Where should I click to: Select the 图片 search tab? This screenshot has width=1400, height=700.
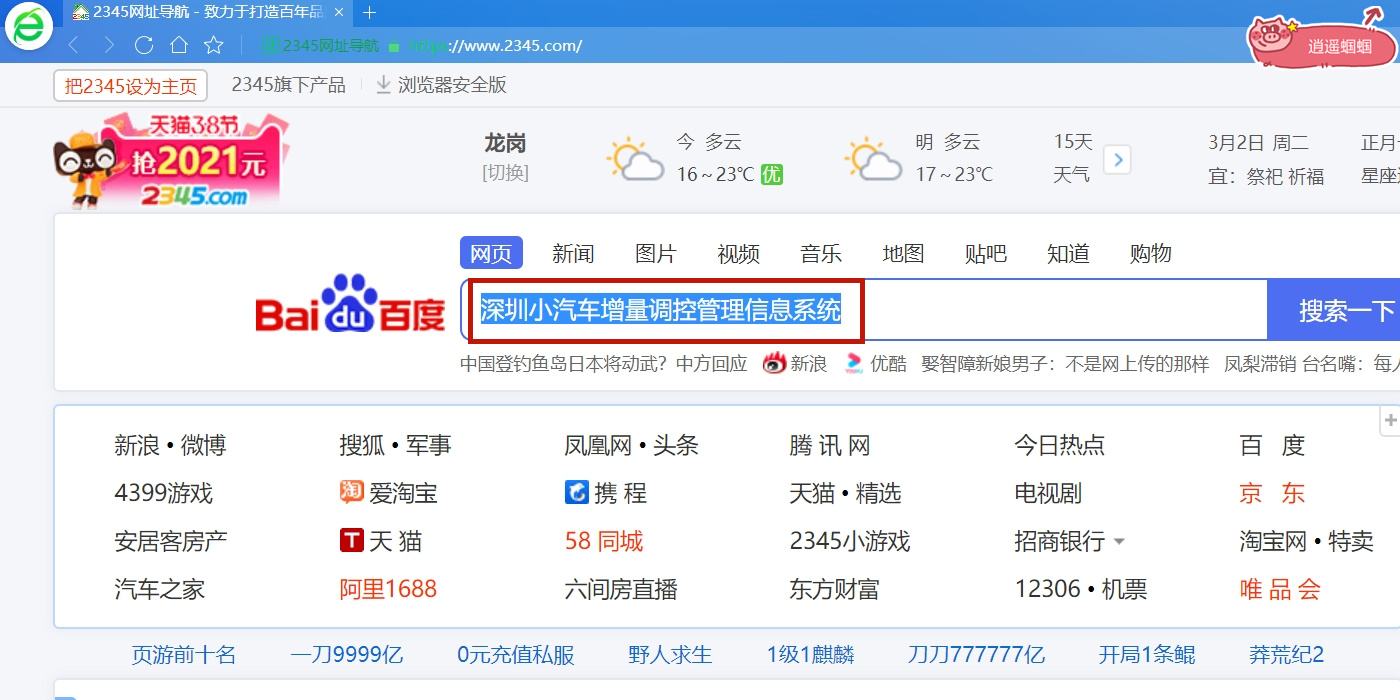pos(656,254)
